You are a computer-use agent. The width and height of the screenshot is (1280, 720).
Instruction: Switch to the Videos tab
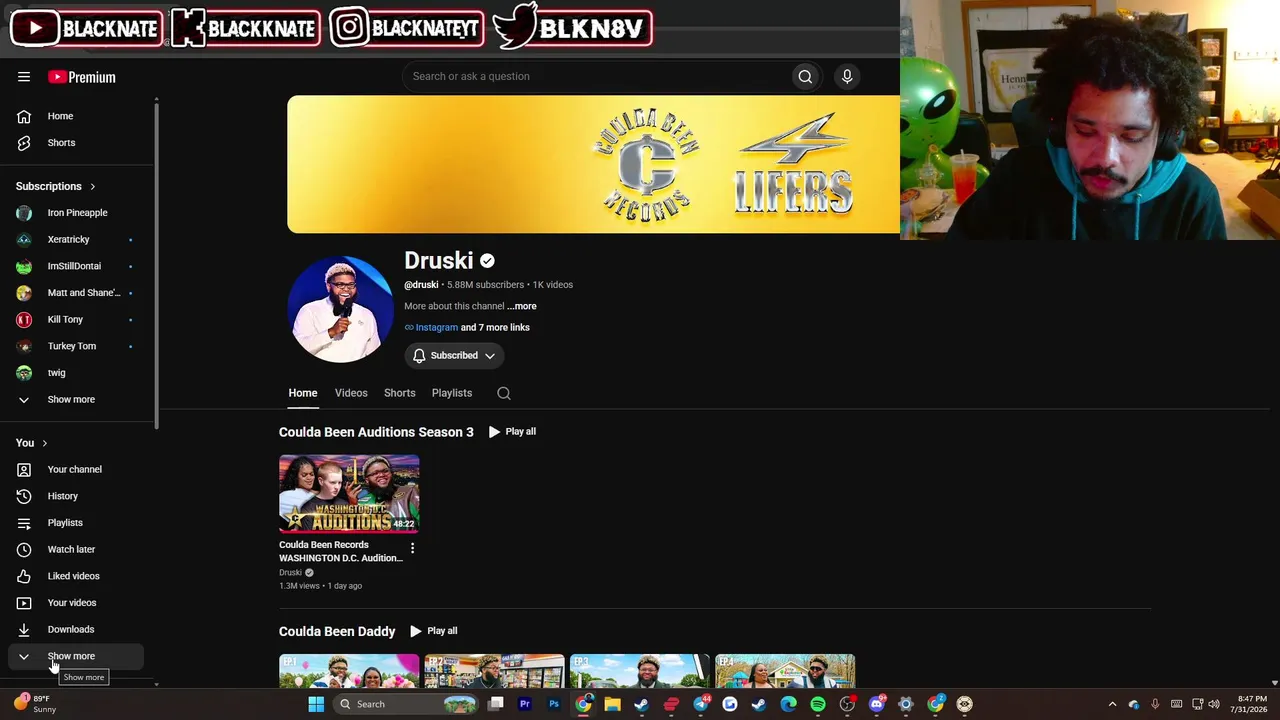pos(351,393)
